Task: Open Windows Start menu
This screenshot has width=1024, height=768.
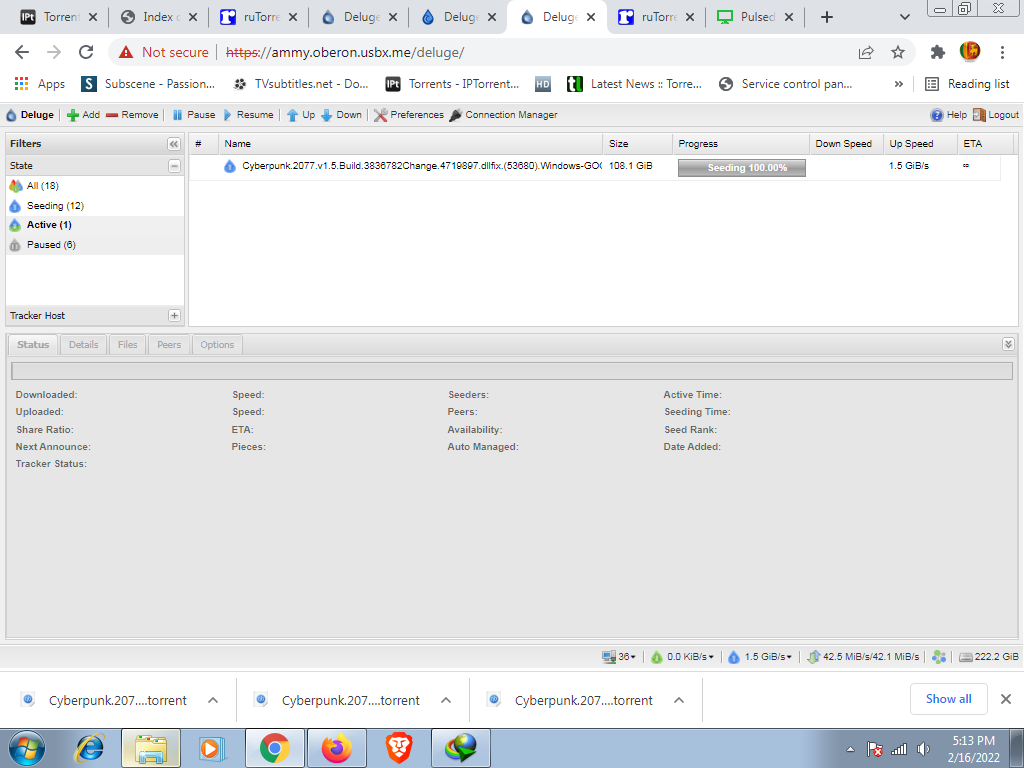Action: pyautogui.click(x=27, y=748)
